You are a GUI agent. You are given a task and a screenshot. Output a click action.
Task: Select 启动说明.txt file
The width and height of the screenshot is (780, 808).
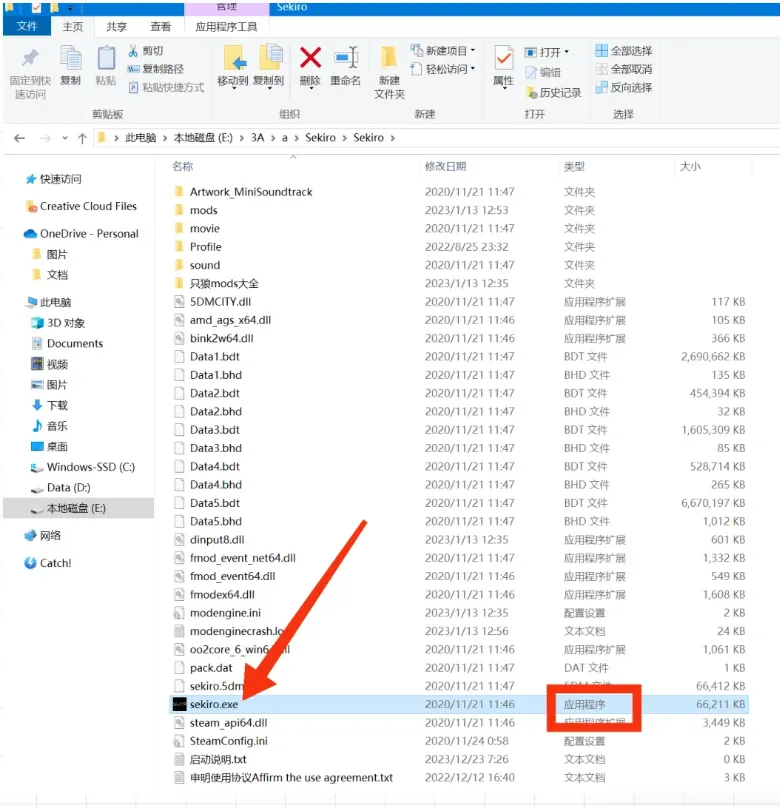point(218,760)
